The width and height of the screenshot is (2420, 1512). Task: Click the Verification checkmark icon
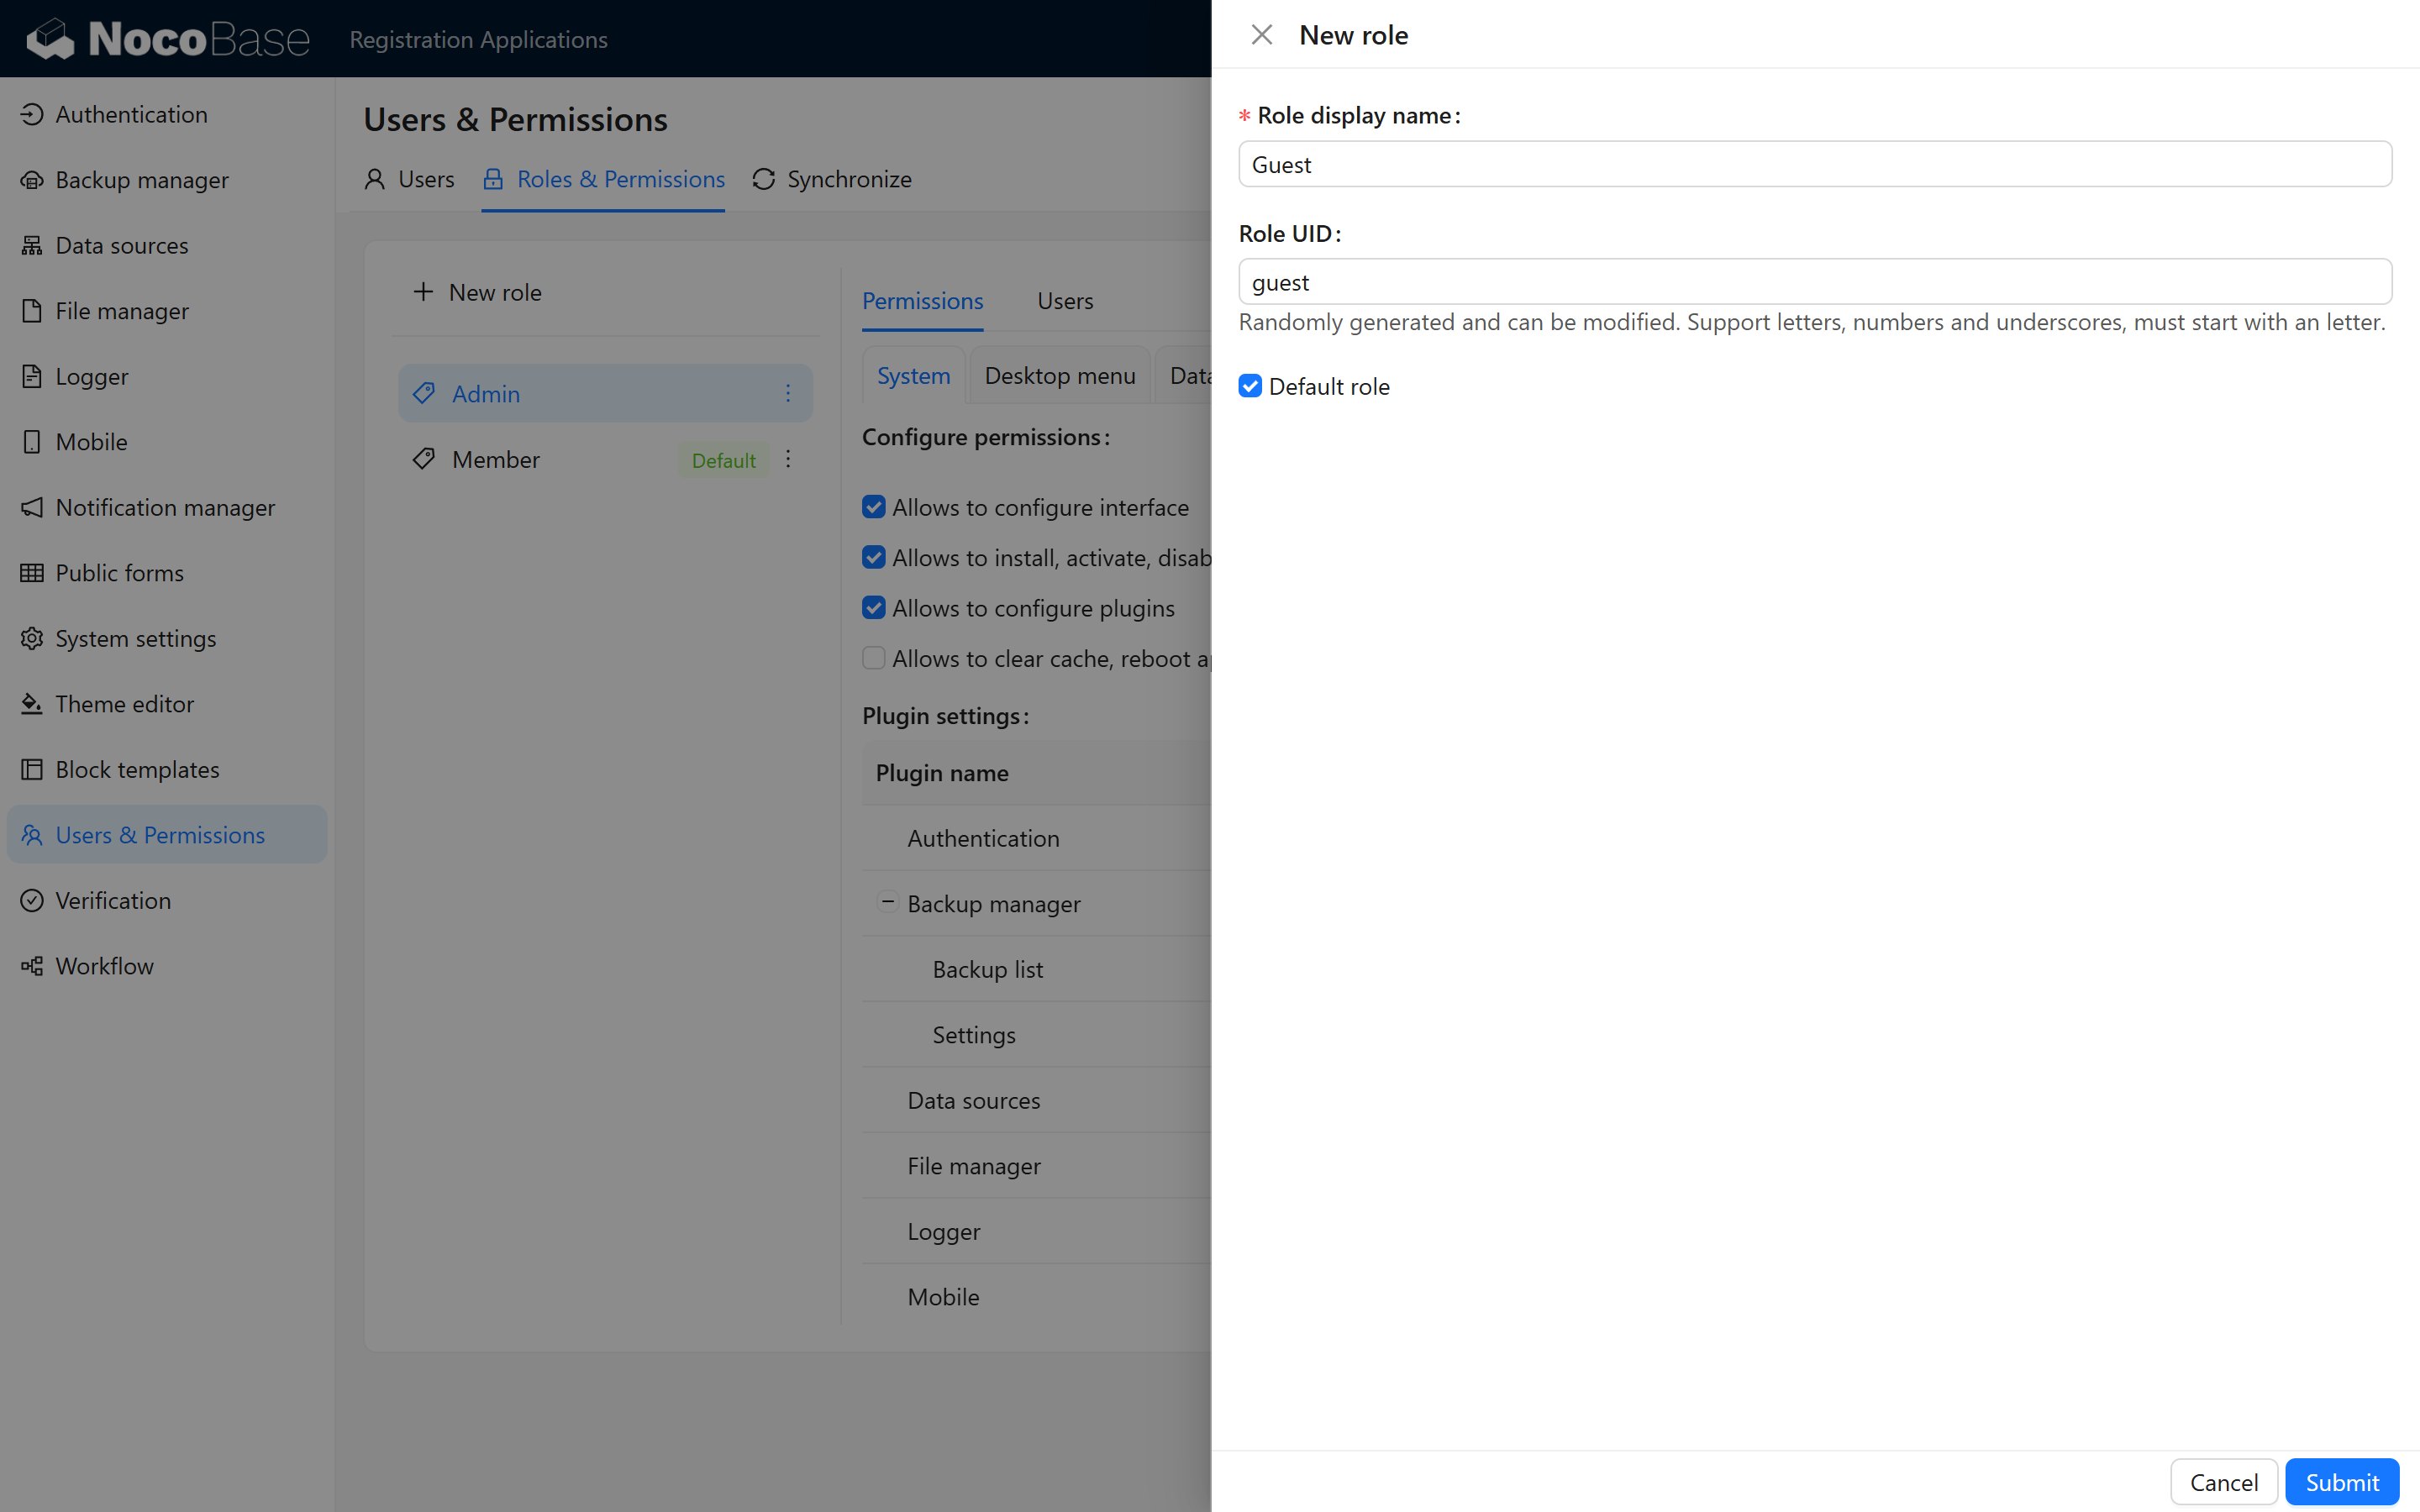[x=32, y=900]
